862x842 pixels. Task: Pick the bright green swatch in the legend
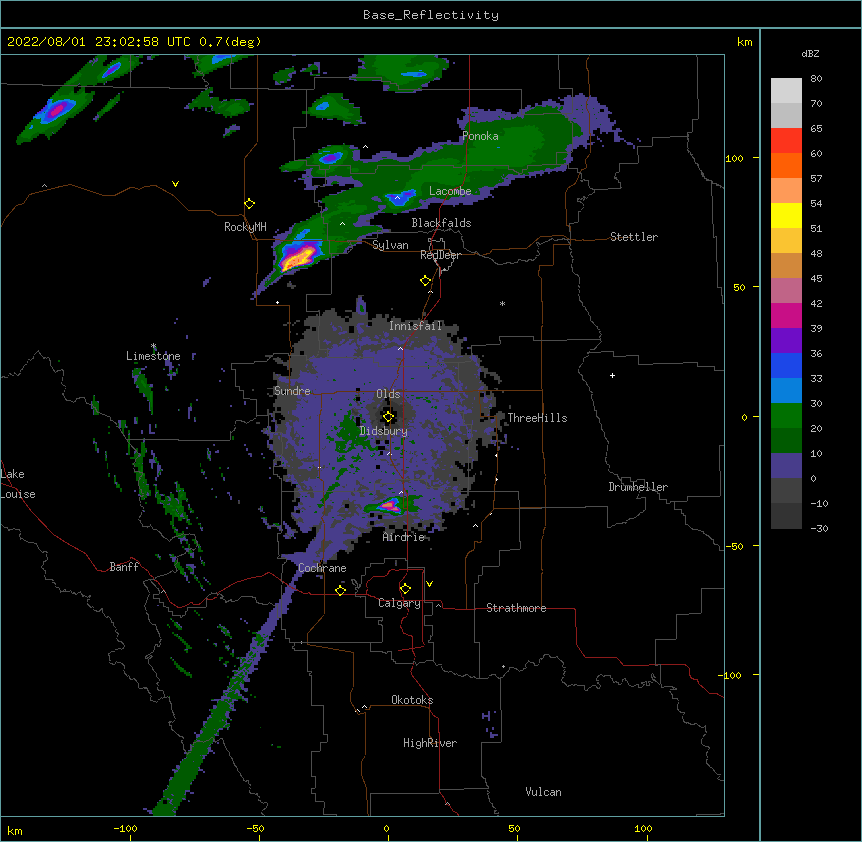click(786, 416)
